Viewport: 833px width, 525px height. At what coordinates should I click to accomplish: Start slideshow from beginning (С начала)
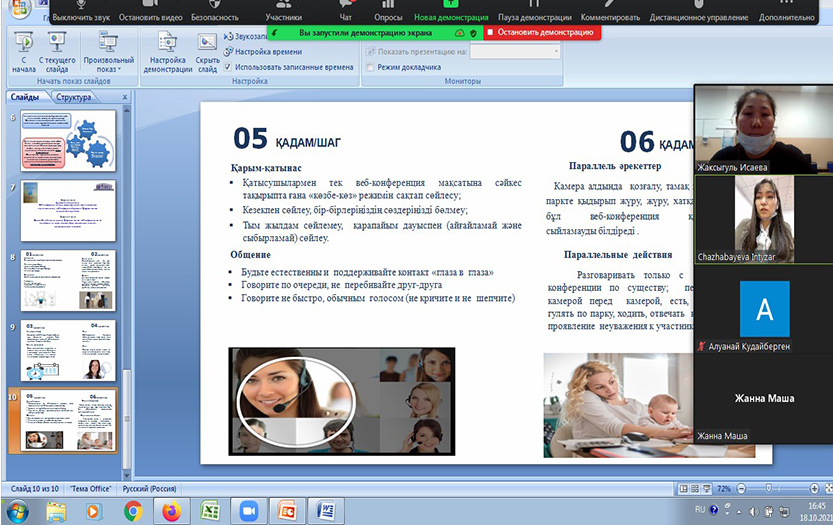[x=24, y=50]
